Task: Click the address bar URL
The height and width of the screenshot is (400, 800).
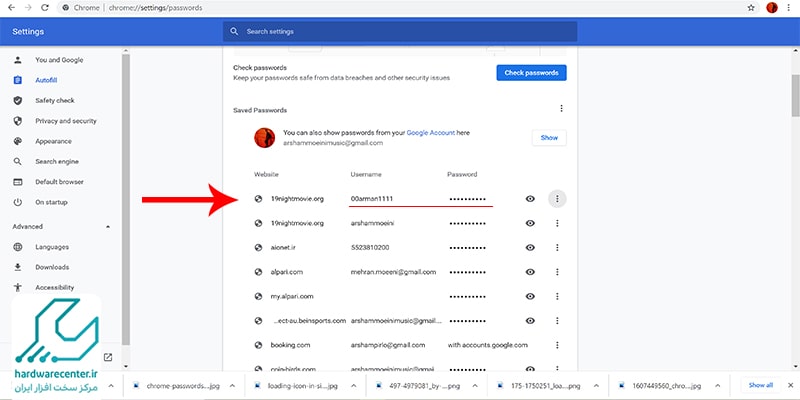Action: (155, 8)
